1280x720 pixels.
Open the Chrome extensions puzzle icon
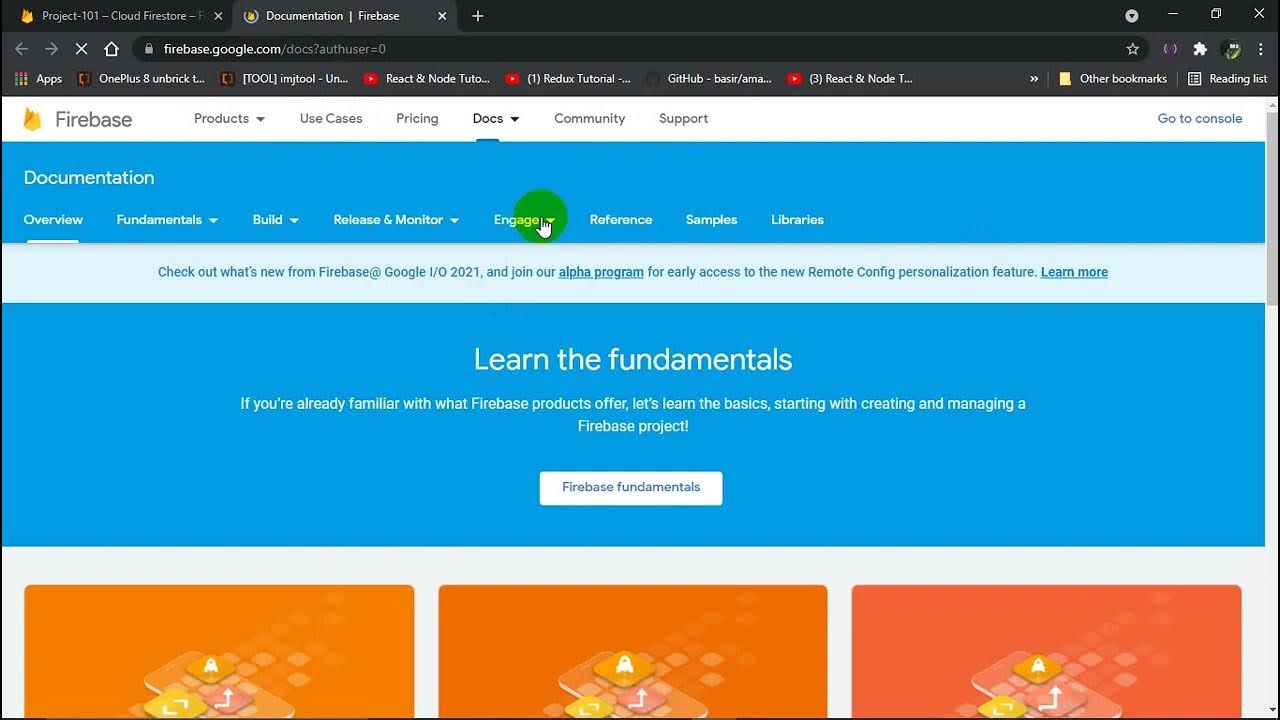(x=1200, y=49)
